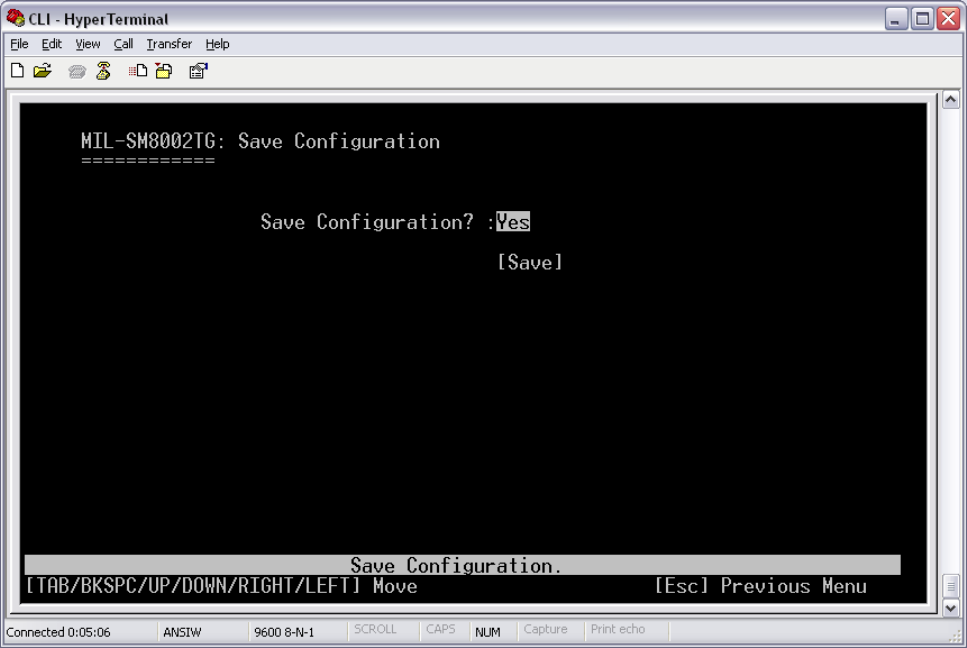
Task: Open the View menu
Action: click(88, 44)
